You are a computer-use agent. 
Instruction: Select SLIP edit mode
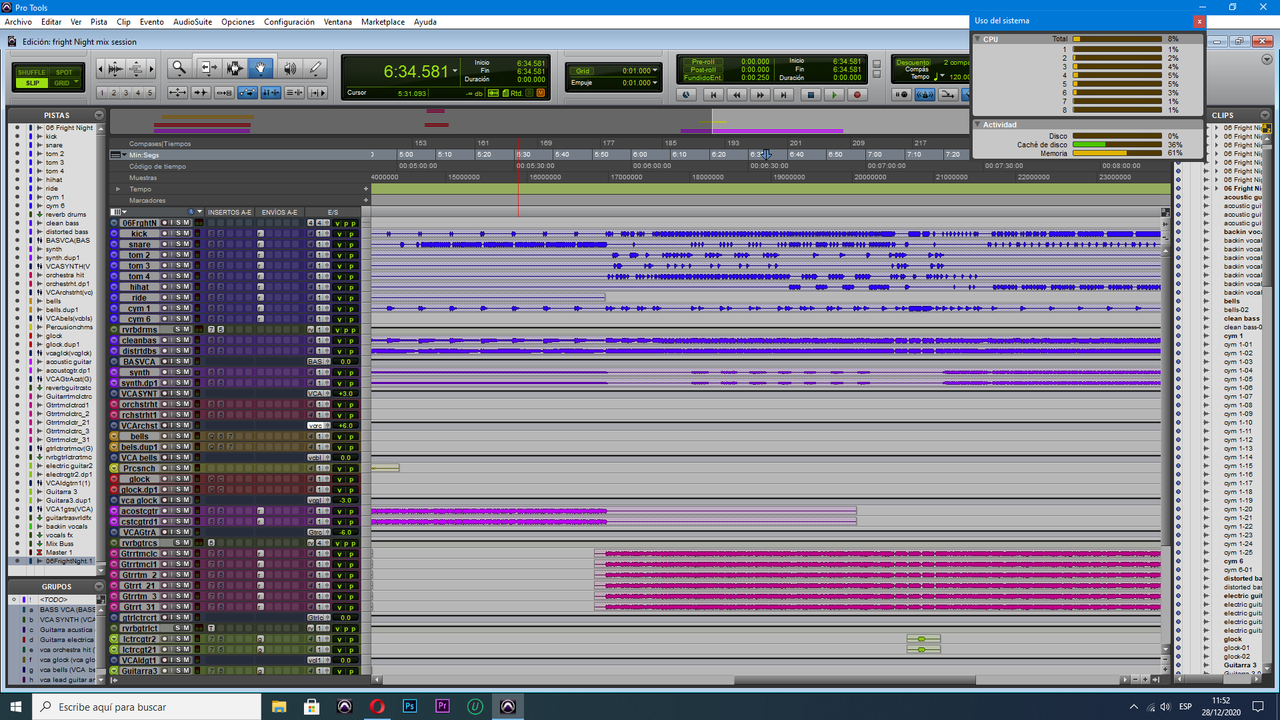(x=32, y=83)
